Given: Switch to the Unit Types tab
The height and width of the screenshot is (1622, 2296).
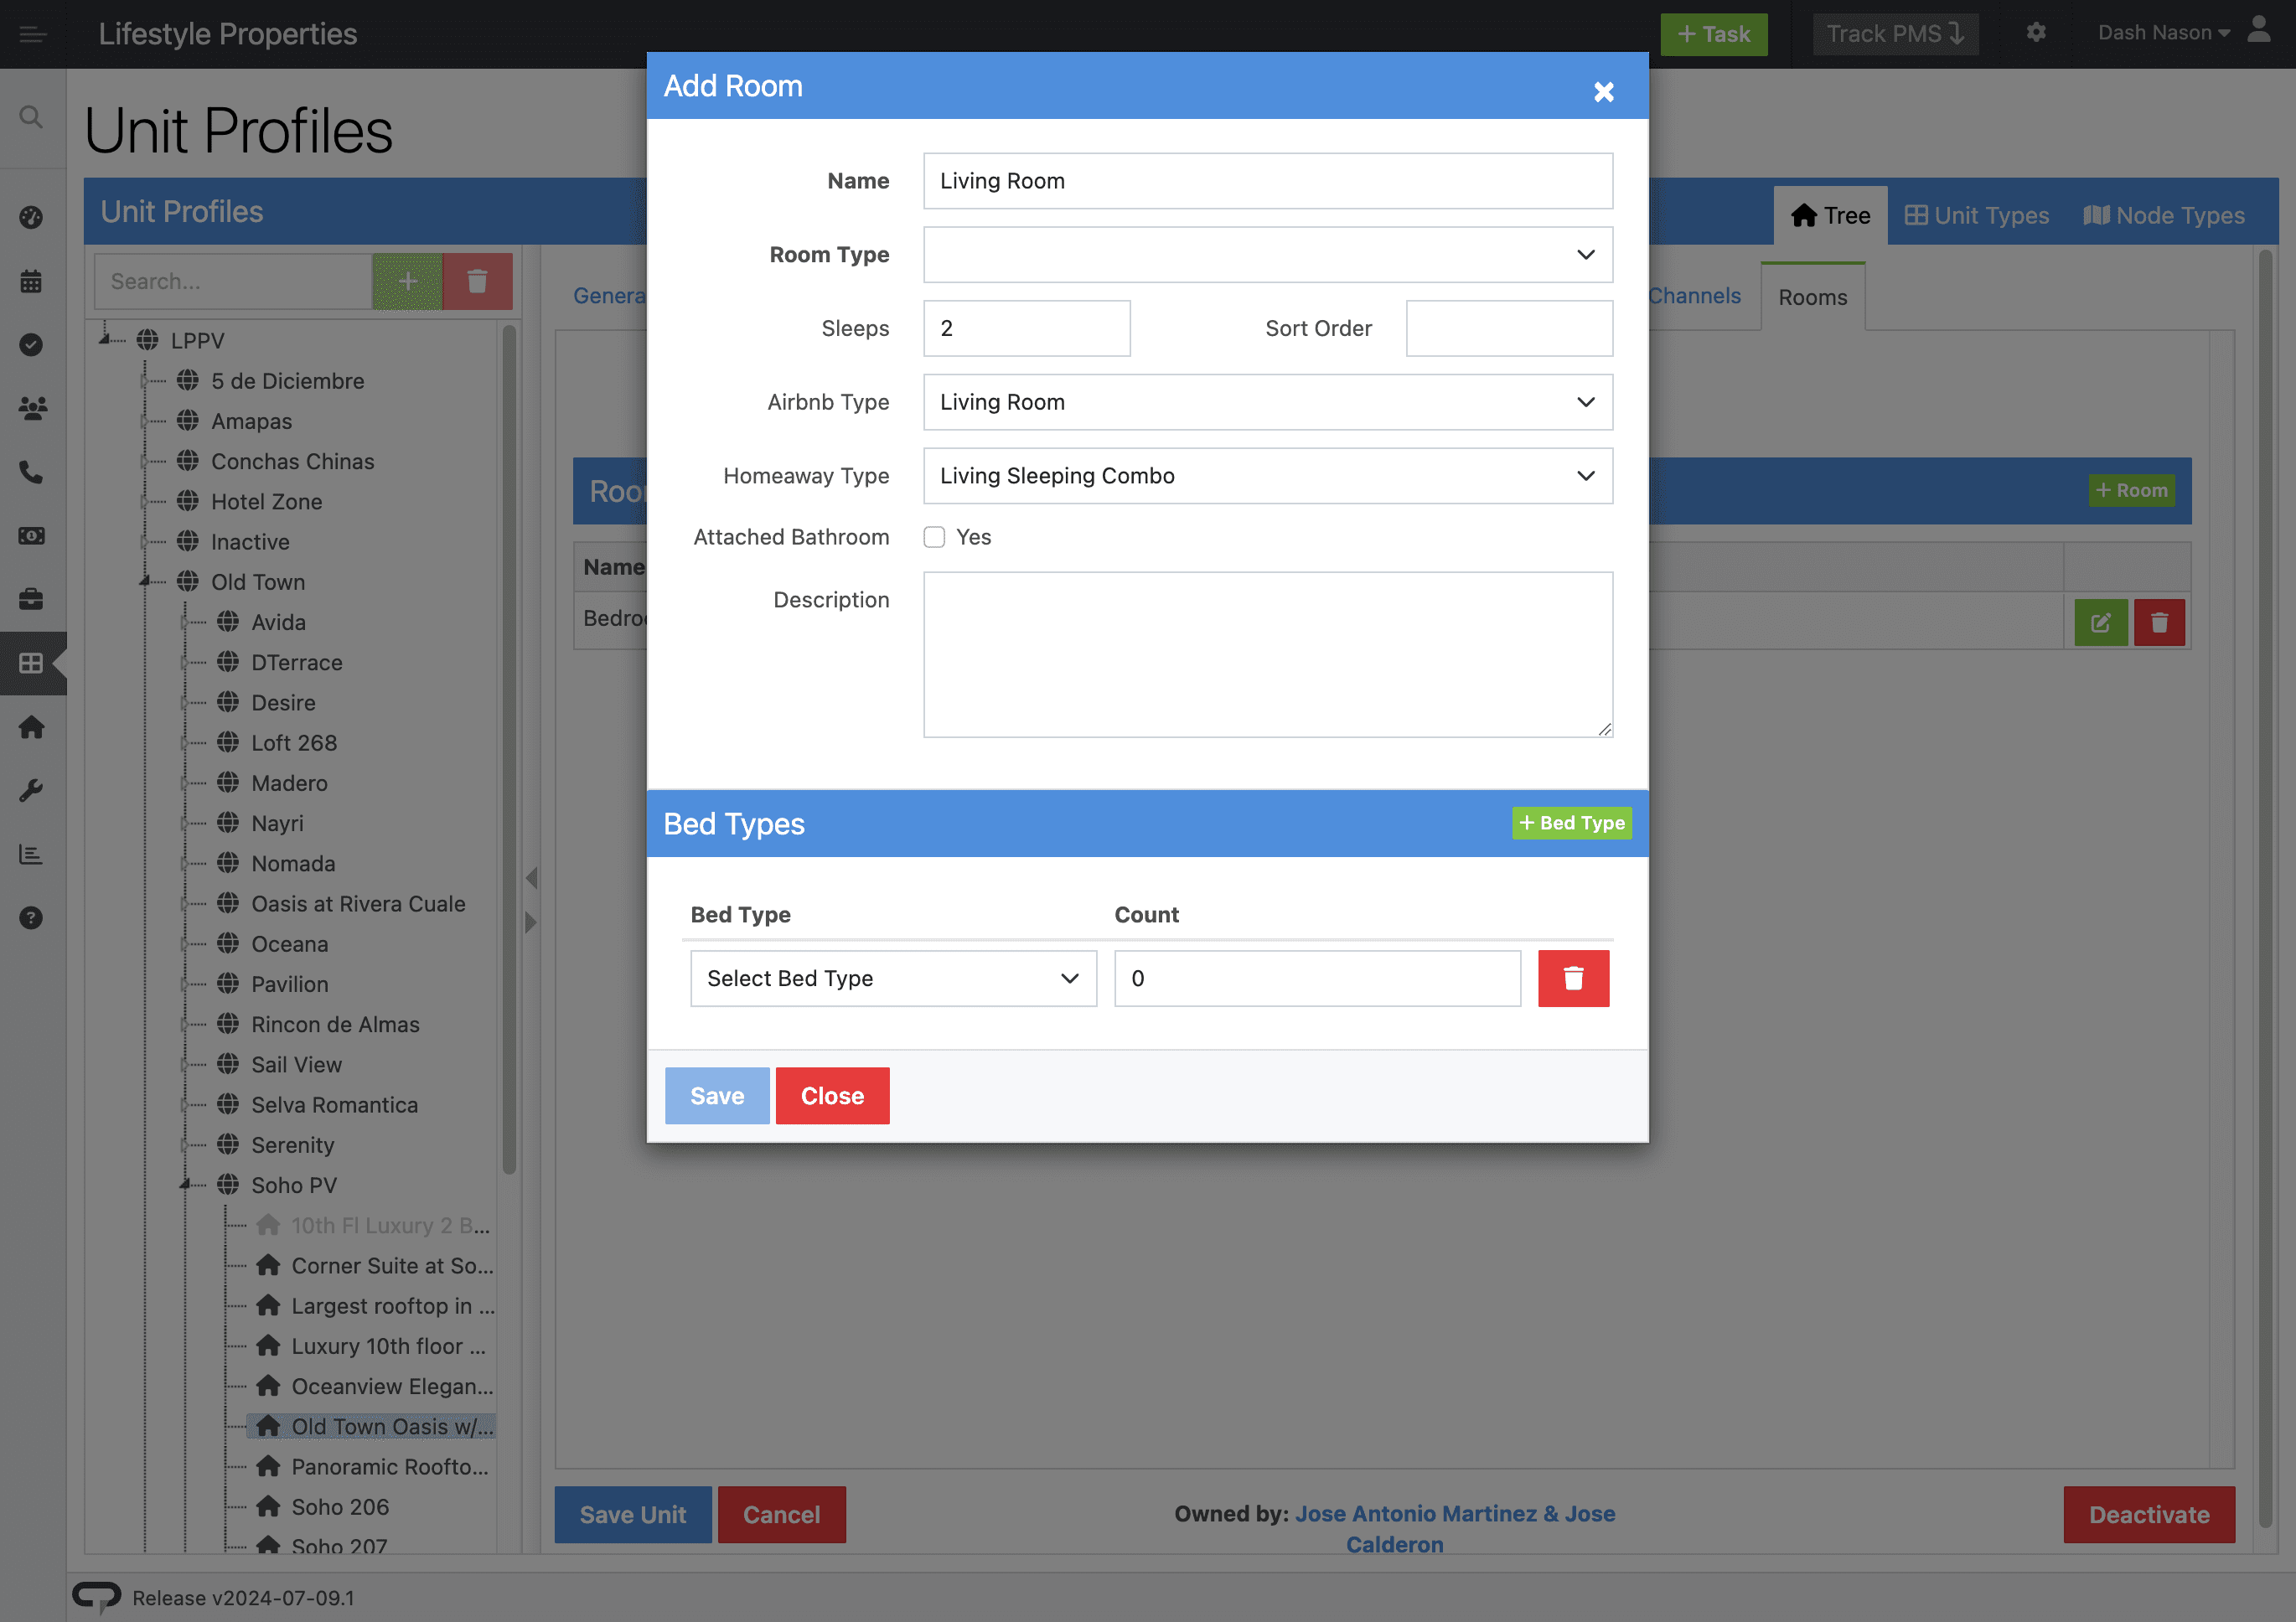Looking at the screenshot, I should (1976, 215).
